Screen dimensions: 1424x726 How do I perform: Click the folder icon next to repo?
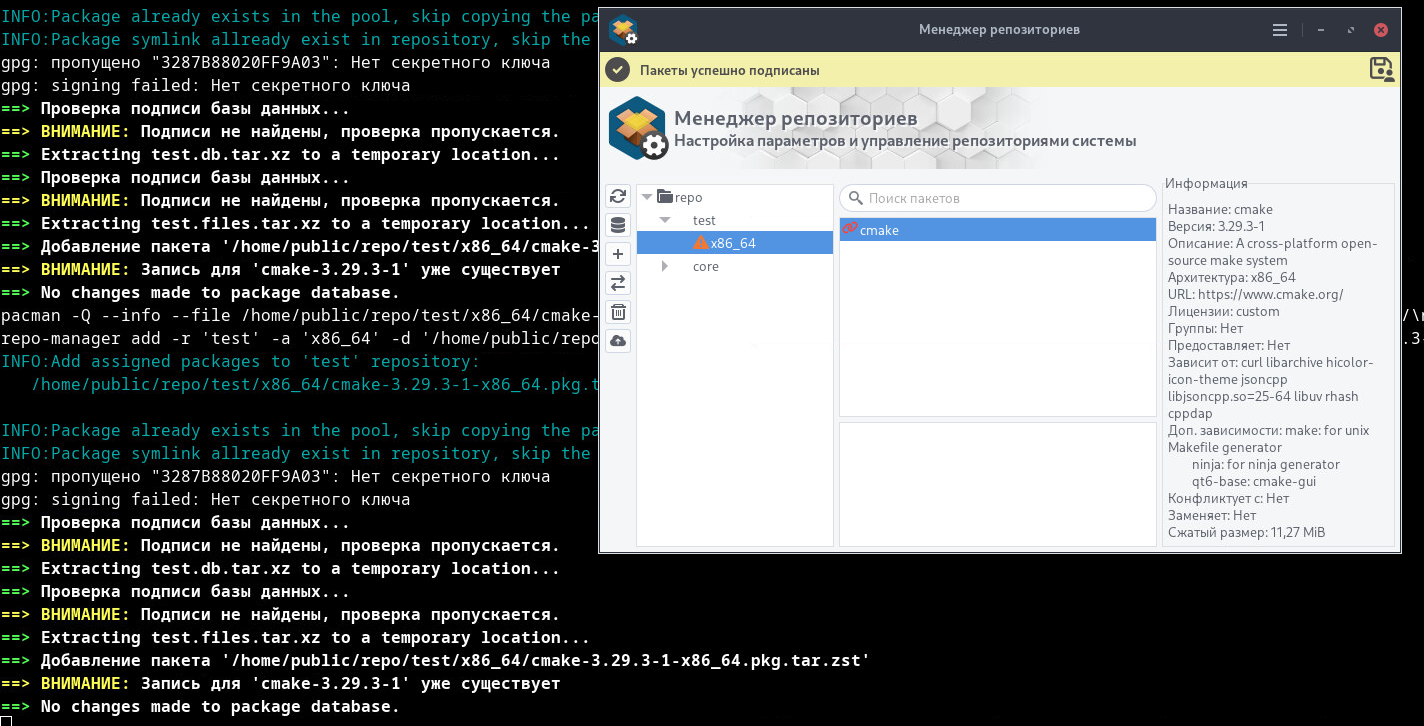pos(665,197)
